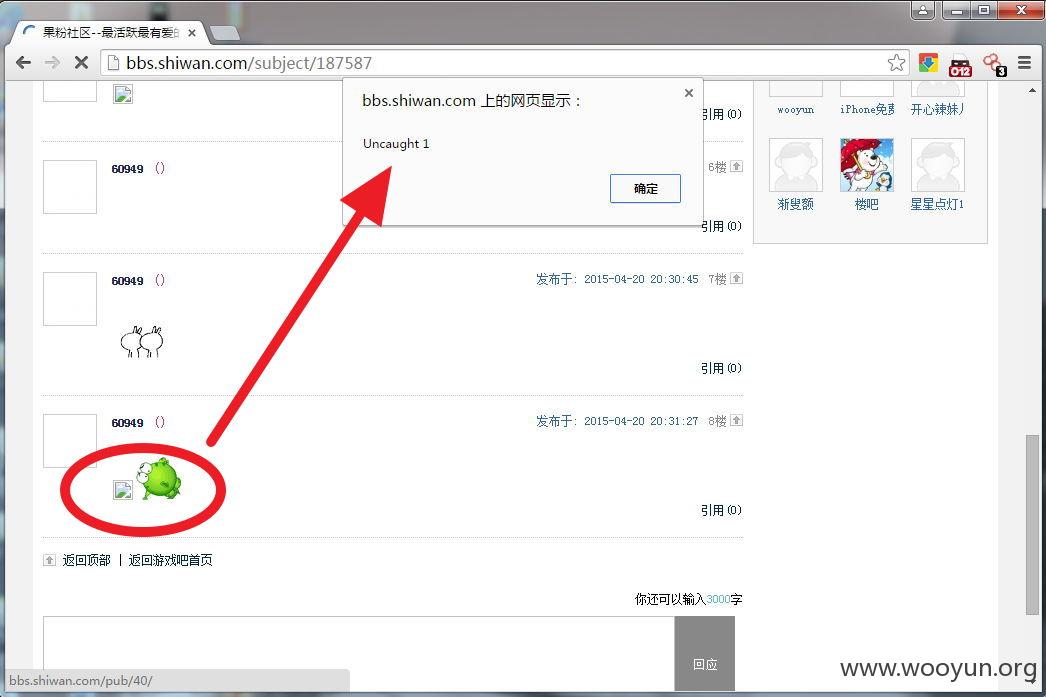Screen dimensions: 1046x697
Task: Click the page scrollbar thumb
Action: (1032, 524)
